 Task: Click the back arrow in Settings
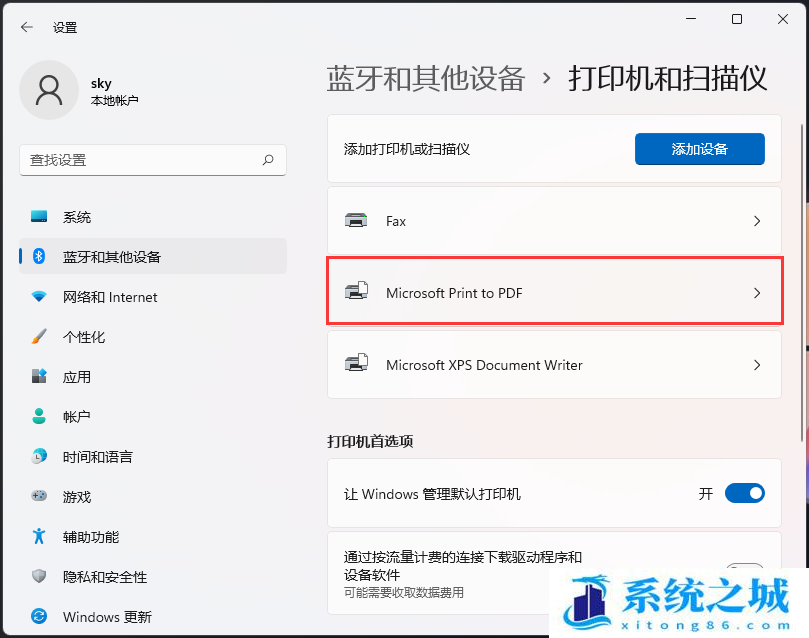[27, 27]
